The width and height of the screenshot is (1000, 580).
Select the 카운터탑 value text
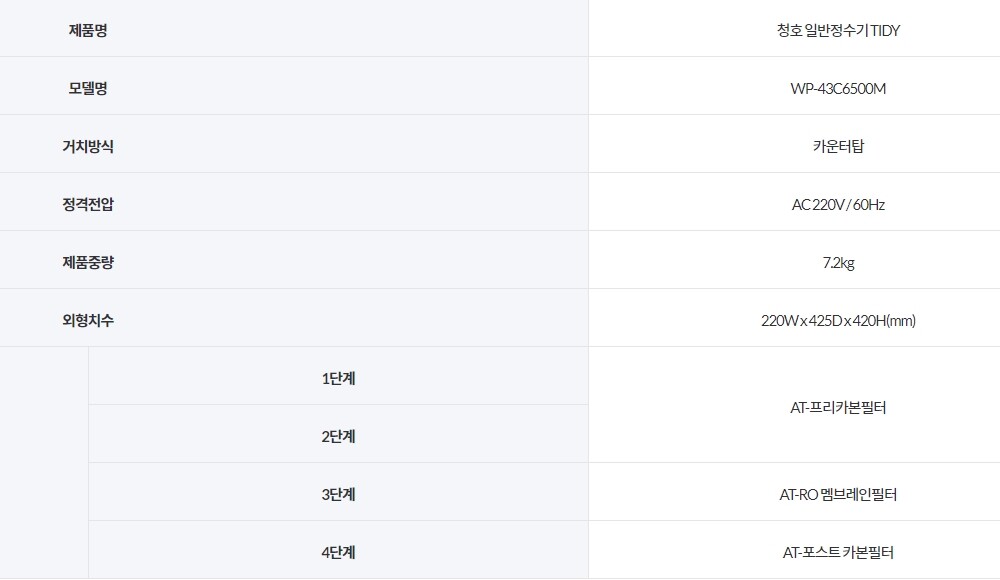(x=838, y=147)
